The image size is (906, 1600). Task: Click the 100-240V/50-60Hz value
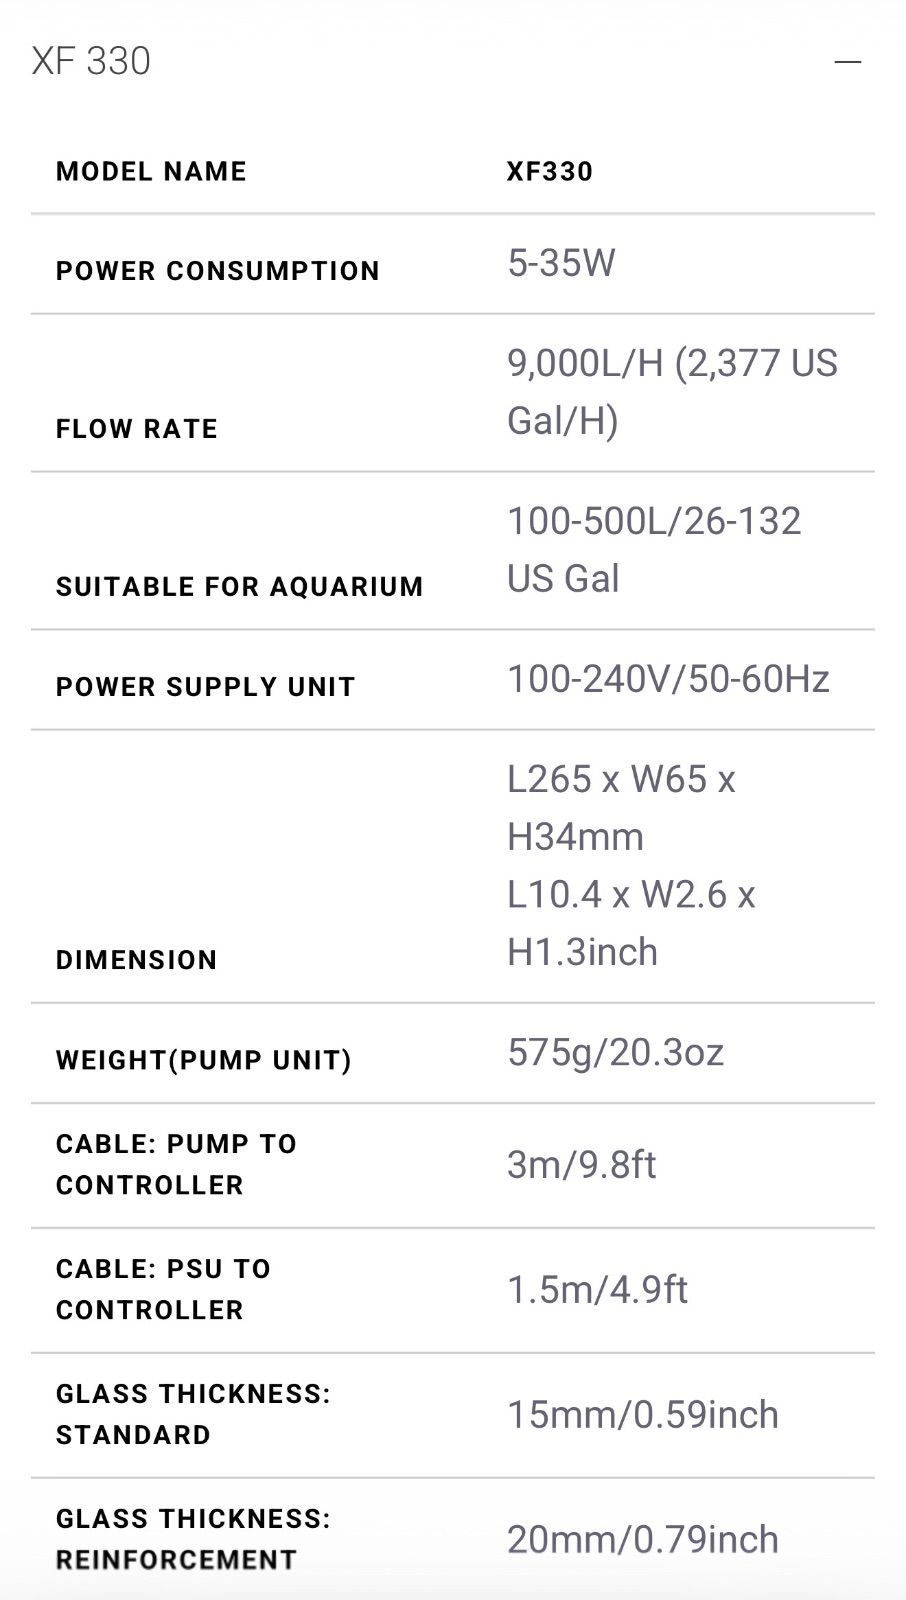coord(668,679)
